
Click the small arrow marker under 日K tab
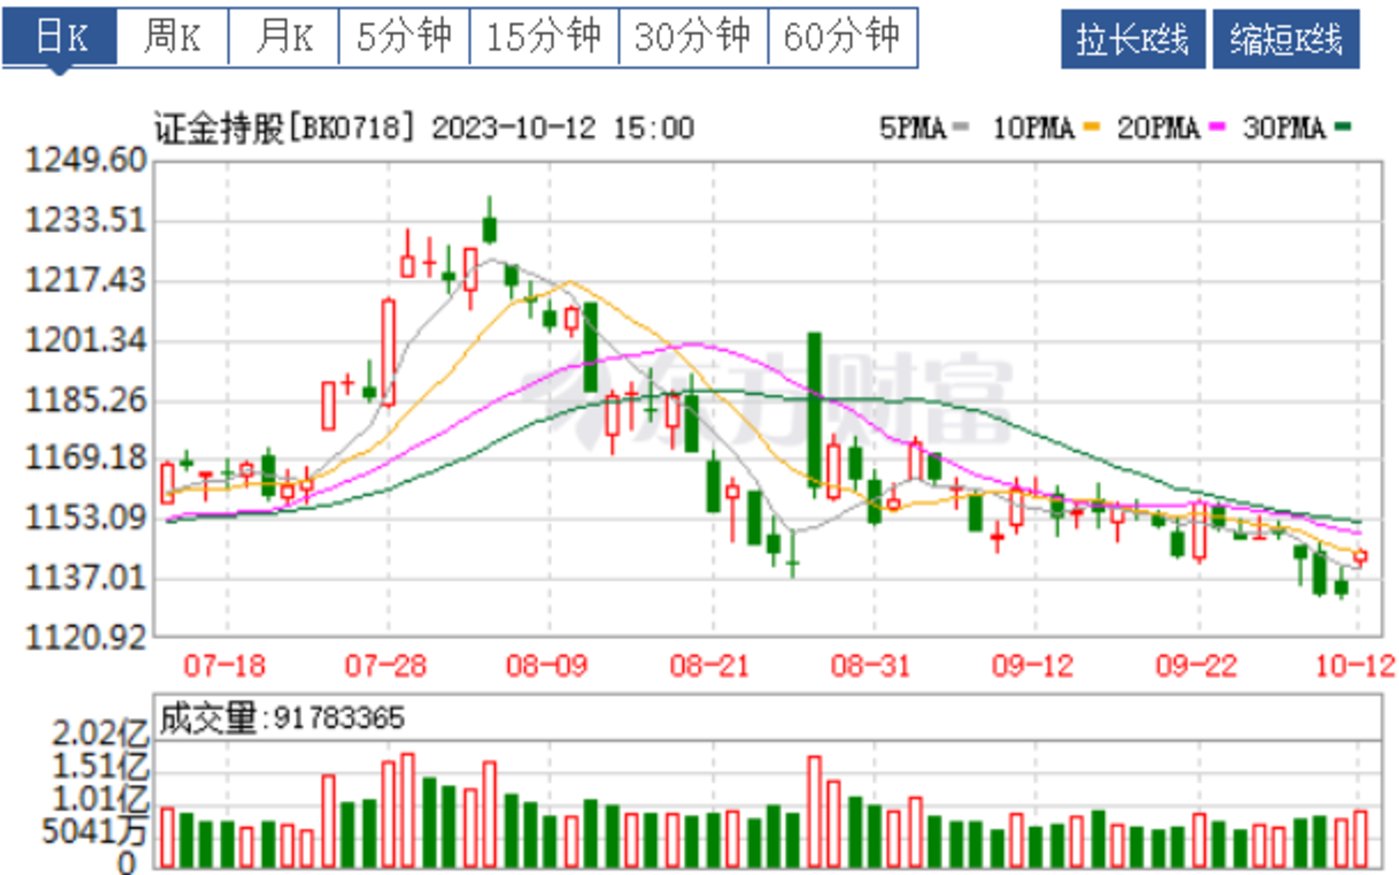pos(57,67)
